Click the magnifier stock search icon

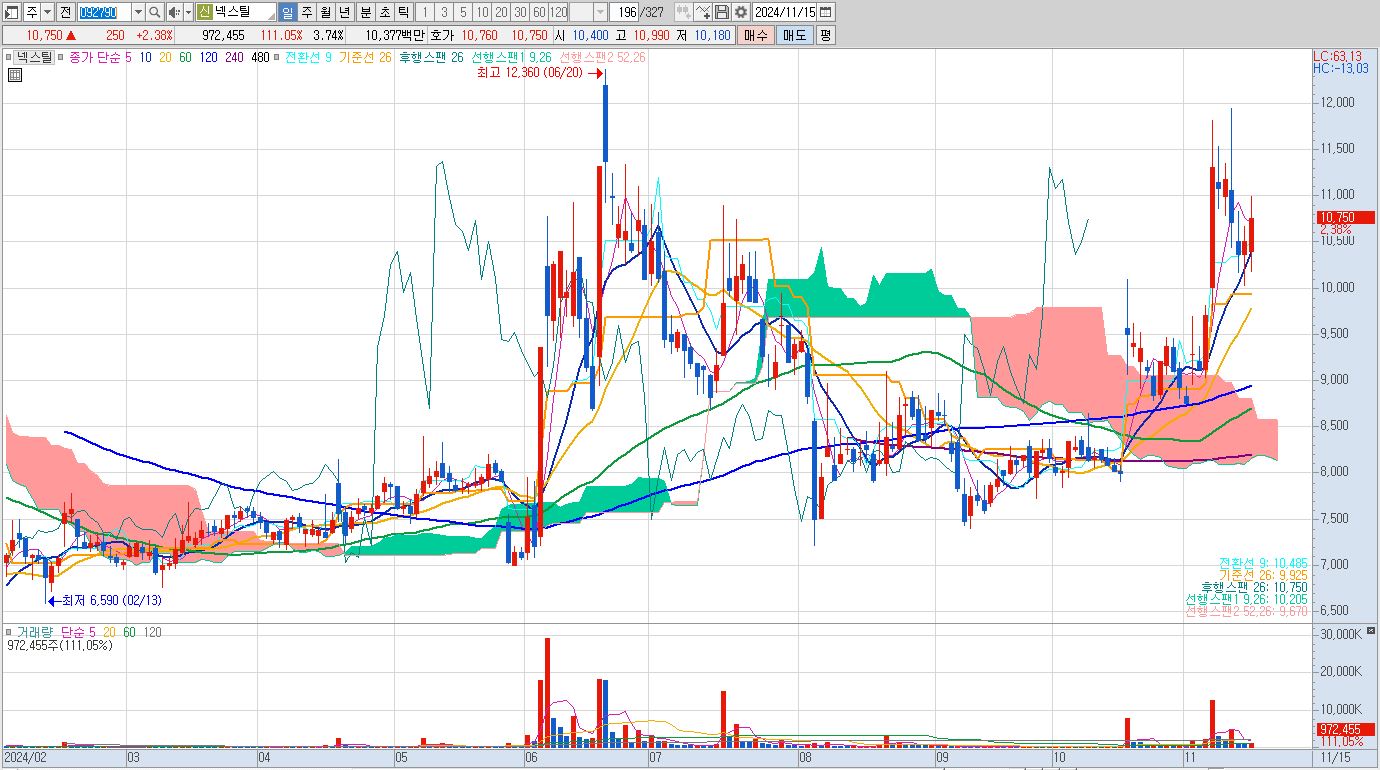click(x=155, y=12)
